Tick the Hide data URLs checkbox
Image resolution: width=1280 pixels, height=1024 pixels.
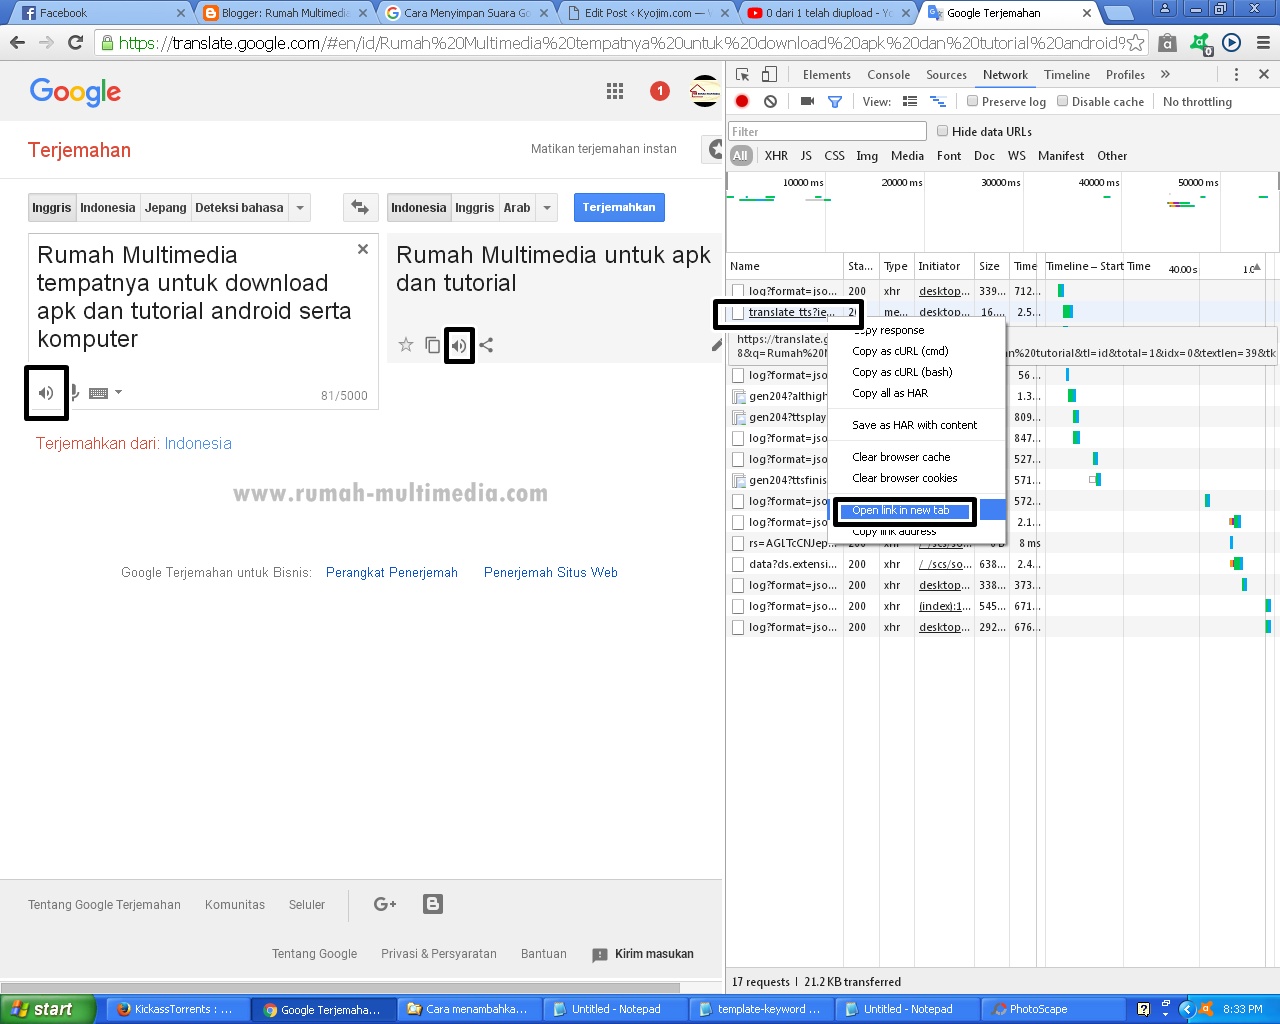tap(942, 131)
